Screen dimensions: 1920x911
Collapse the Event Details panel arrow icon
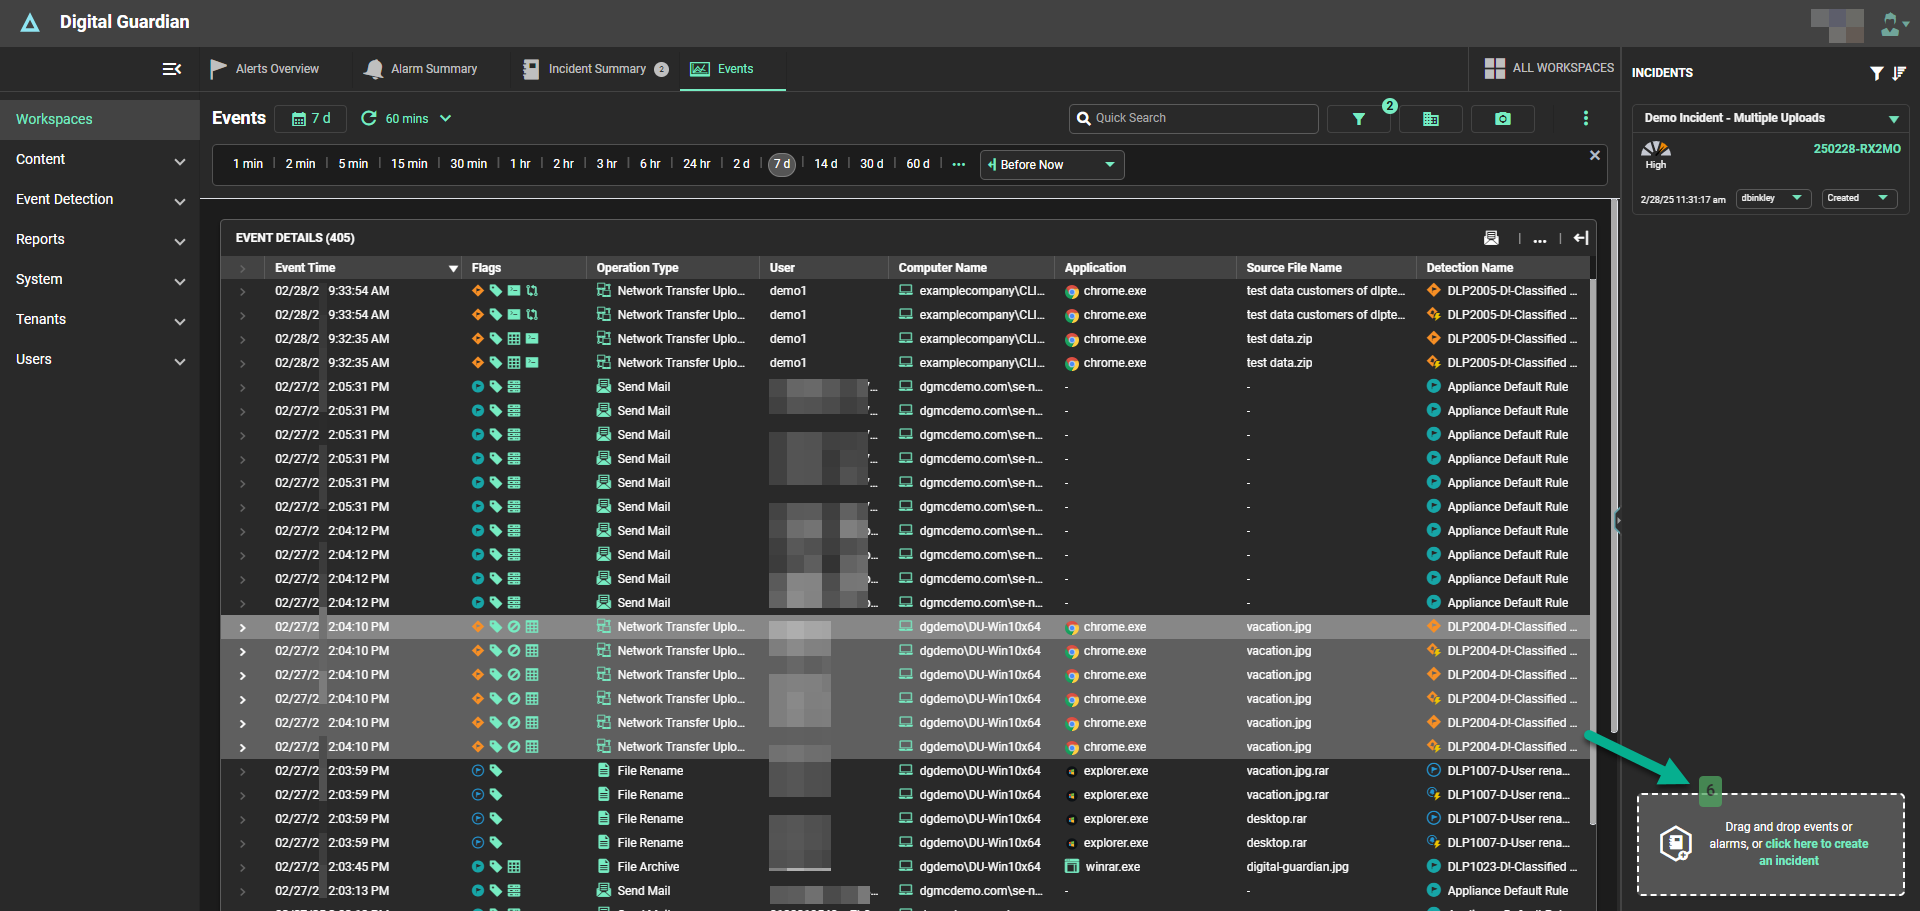(x=1581, y=238)
